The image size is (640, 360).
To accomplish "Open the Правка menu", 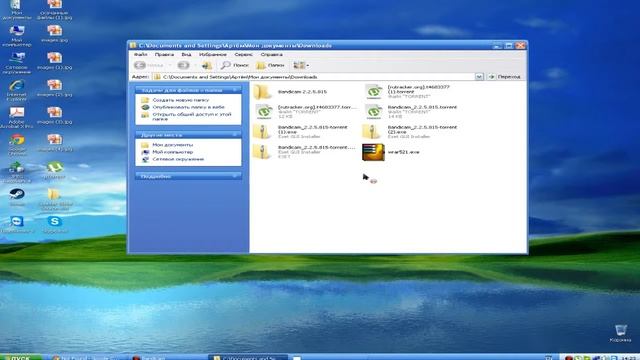I will [x=164, y=54].
